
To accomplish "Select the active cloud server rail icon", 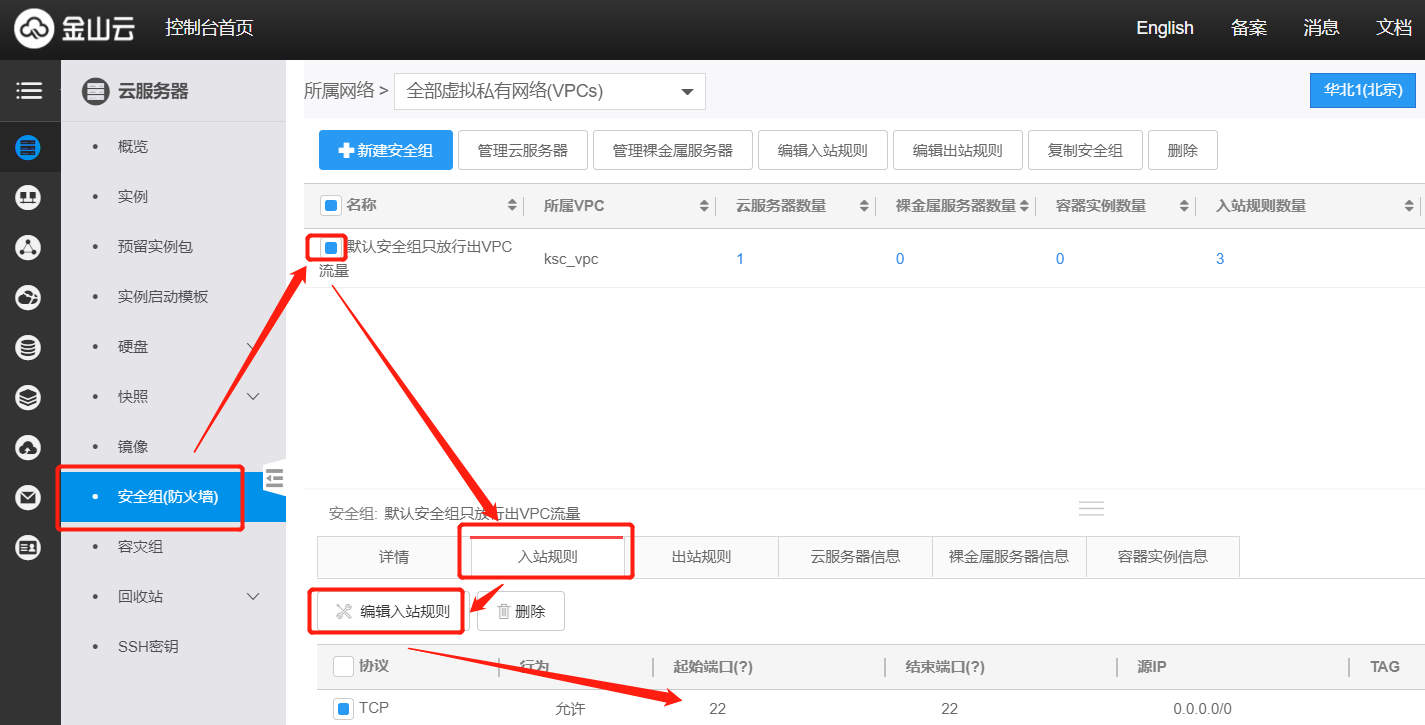I will 29,148.
